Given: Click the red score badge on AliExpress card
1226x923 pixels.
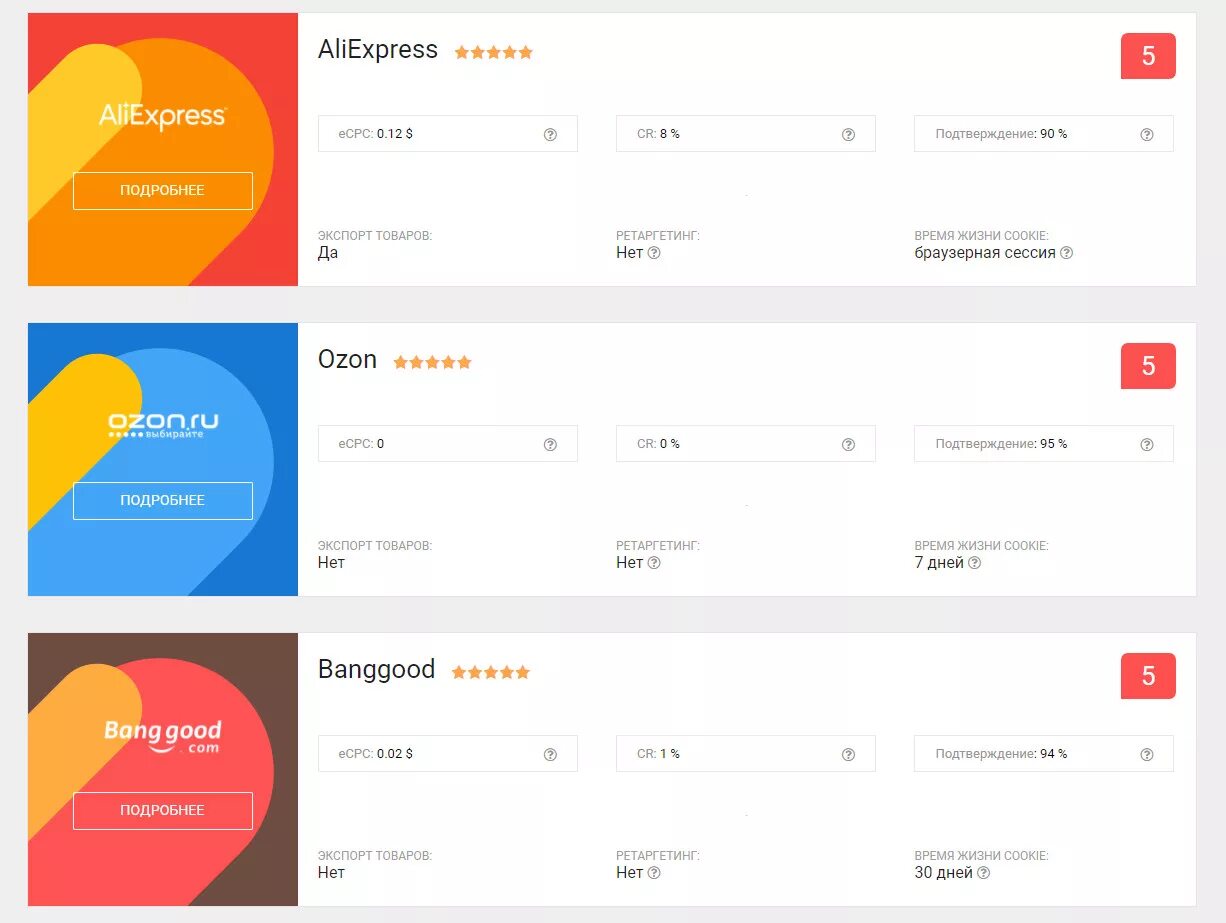Looking at the screenshot, I should (1148, 56).
